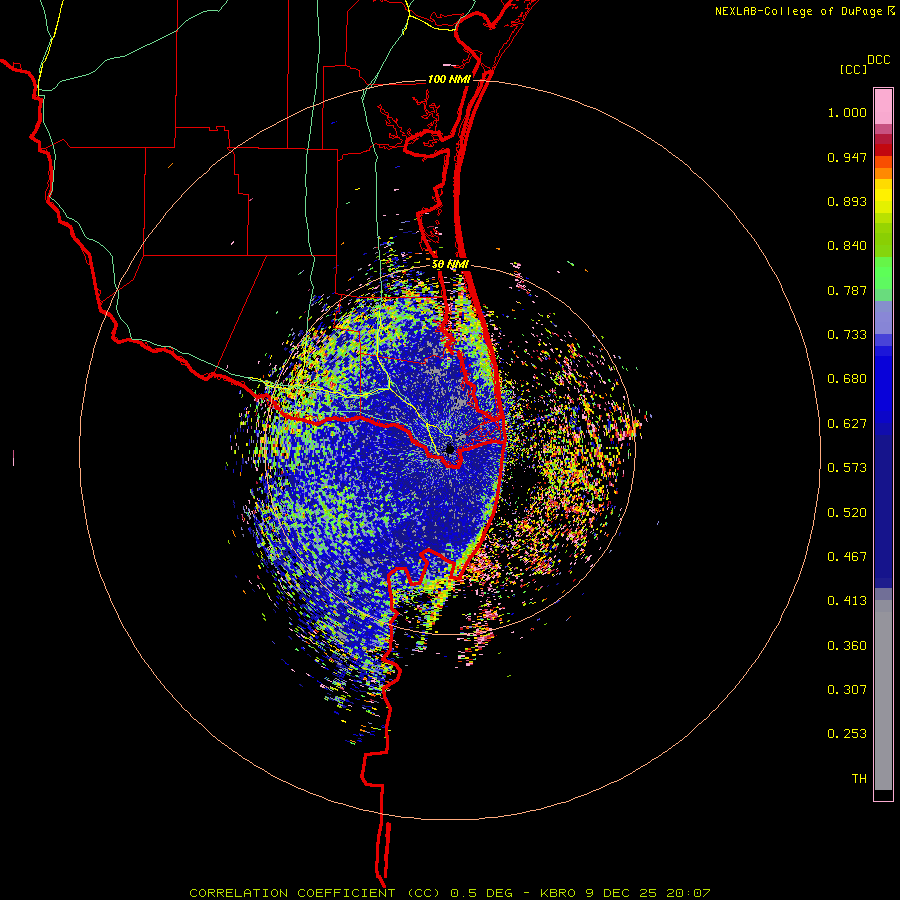Screen dimensions: 900x900
Task: Click the 0.947 scale value
Action: pyautogui.click(x=847, y=157)
